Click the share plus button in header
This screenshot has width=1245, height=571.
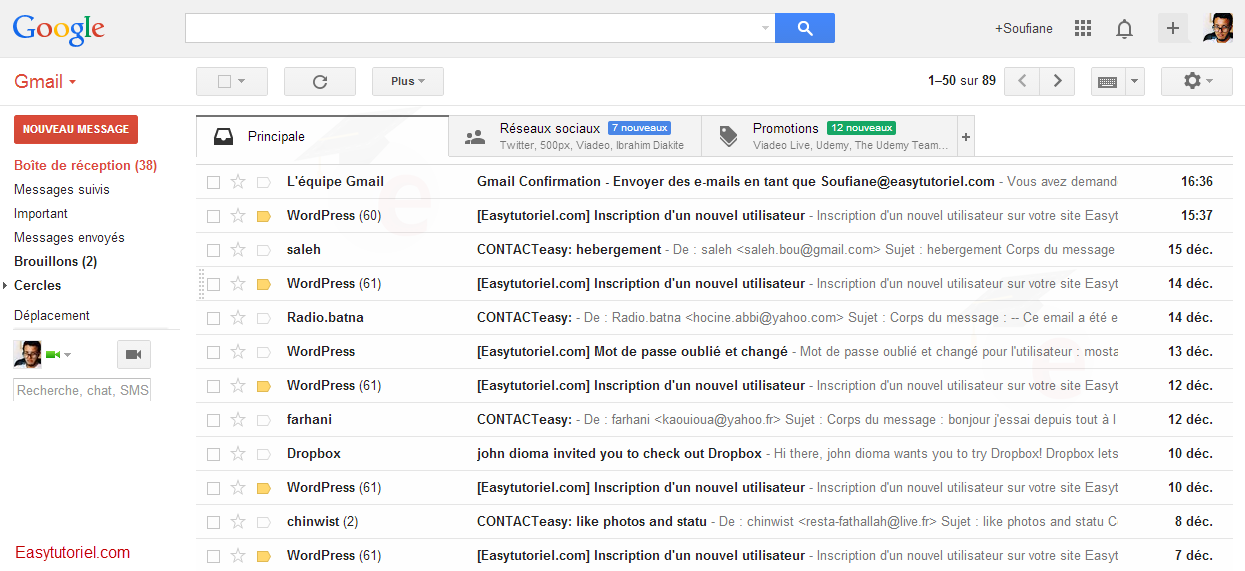(x=1173, y=28)
